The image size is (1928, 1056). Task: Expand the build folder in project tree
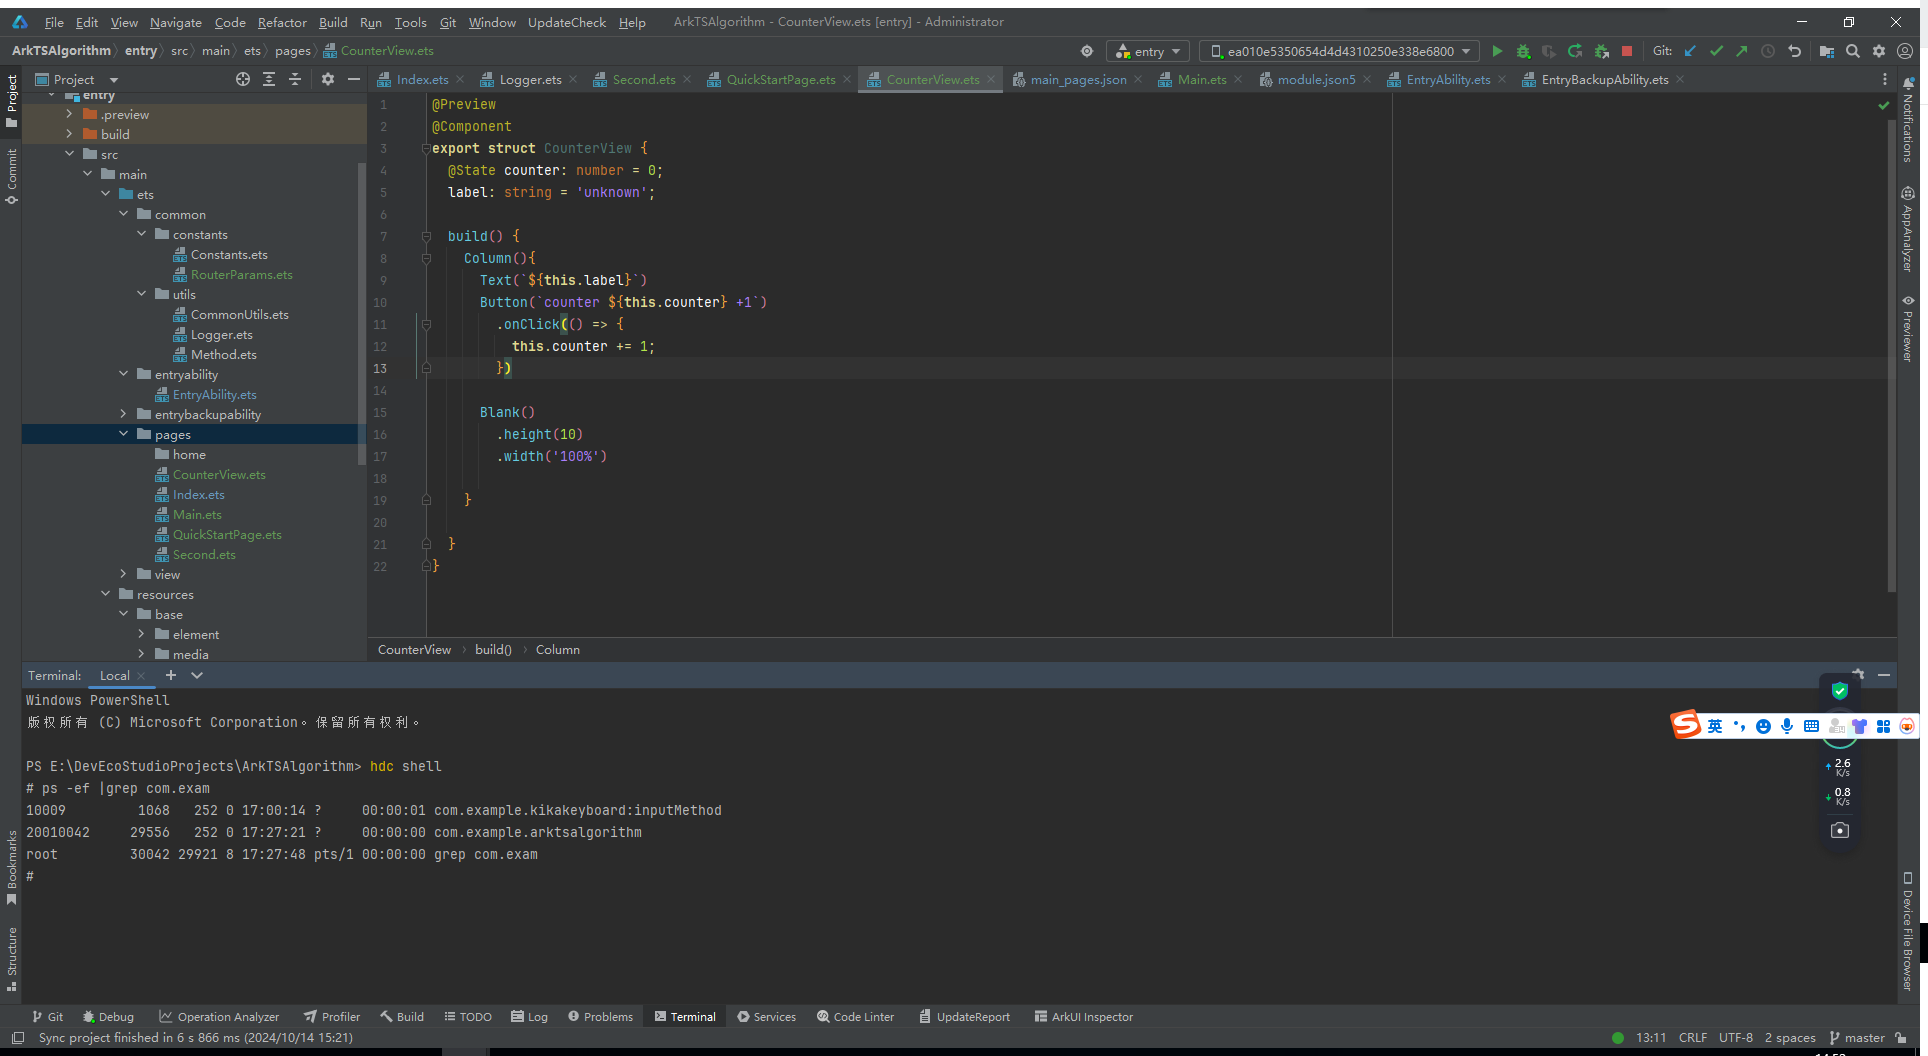[x=69, y=134]
